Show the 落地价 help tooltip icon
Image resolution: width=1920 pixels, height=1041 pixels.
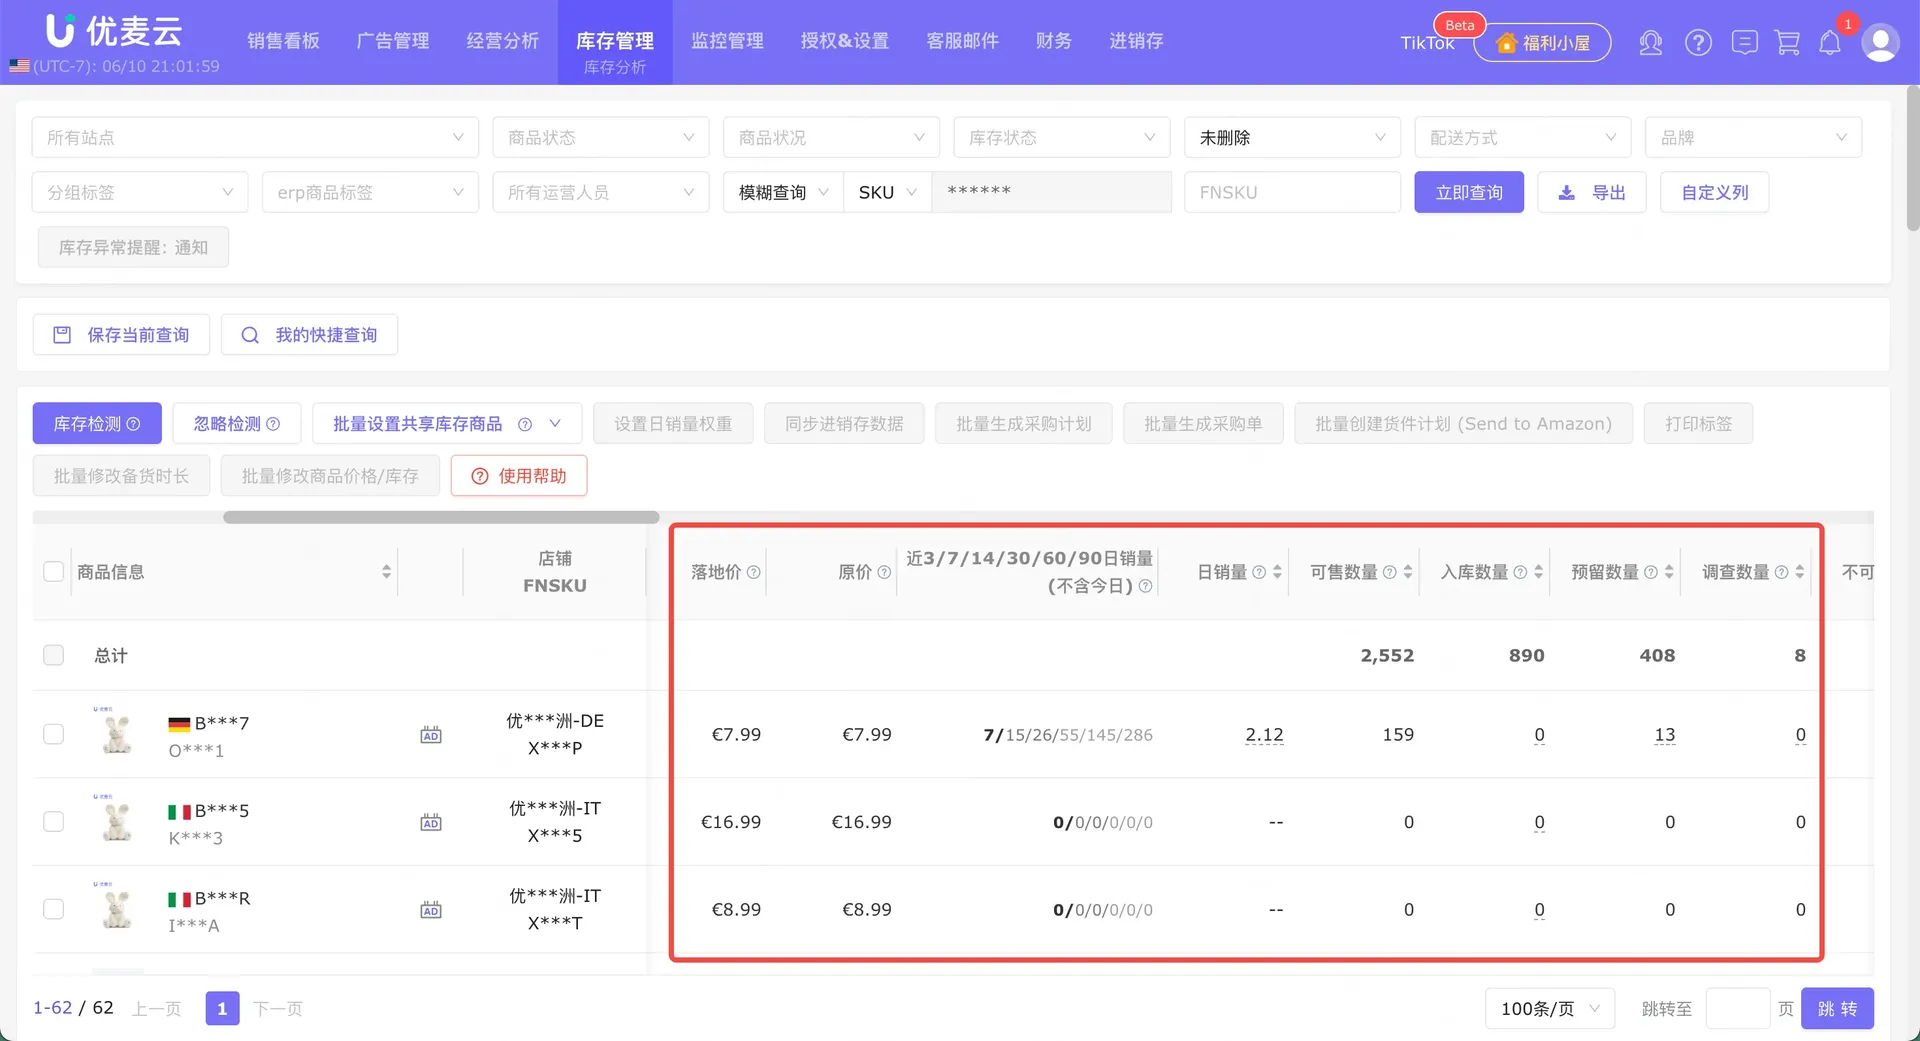pyautogui.click(x=754, y=572)
